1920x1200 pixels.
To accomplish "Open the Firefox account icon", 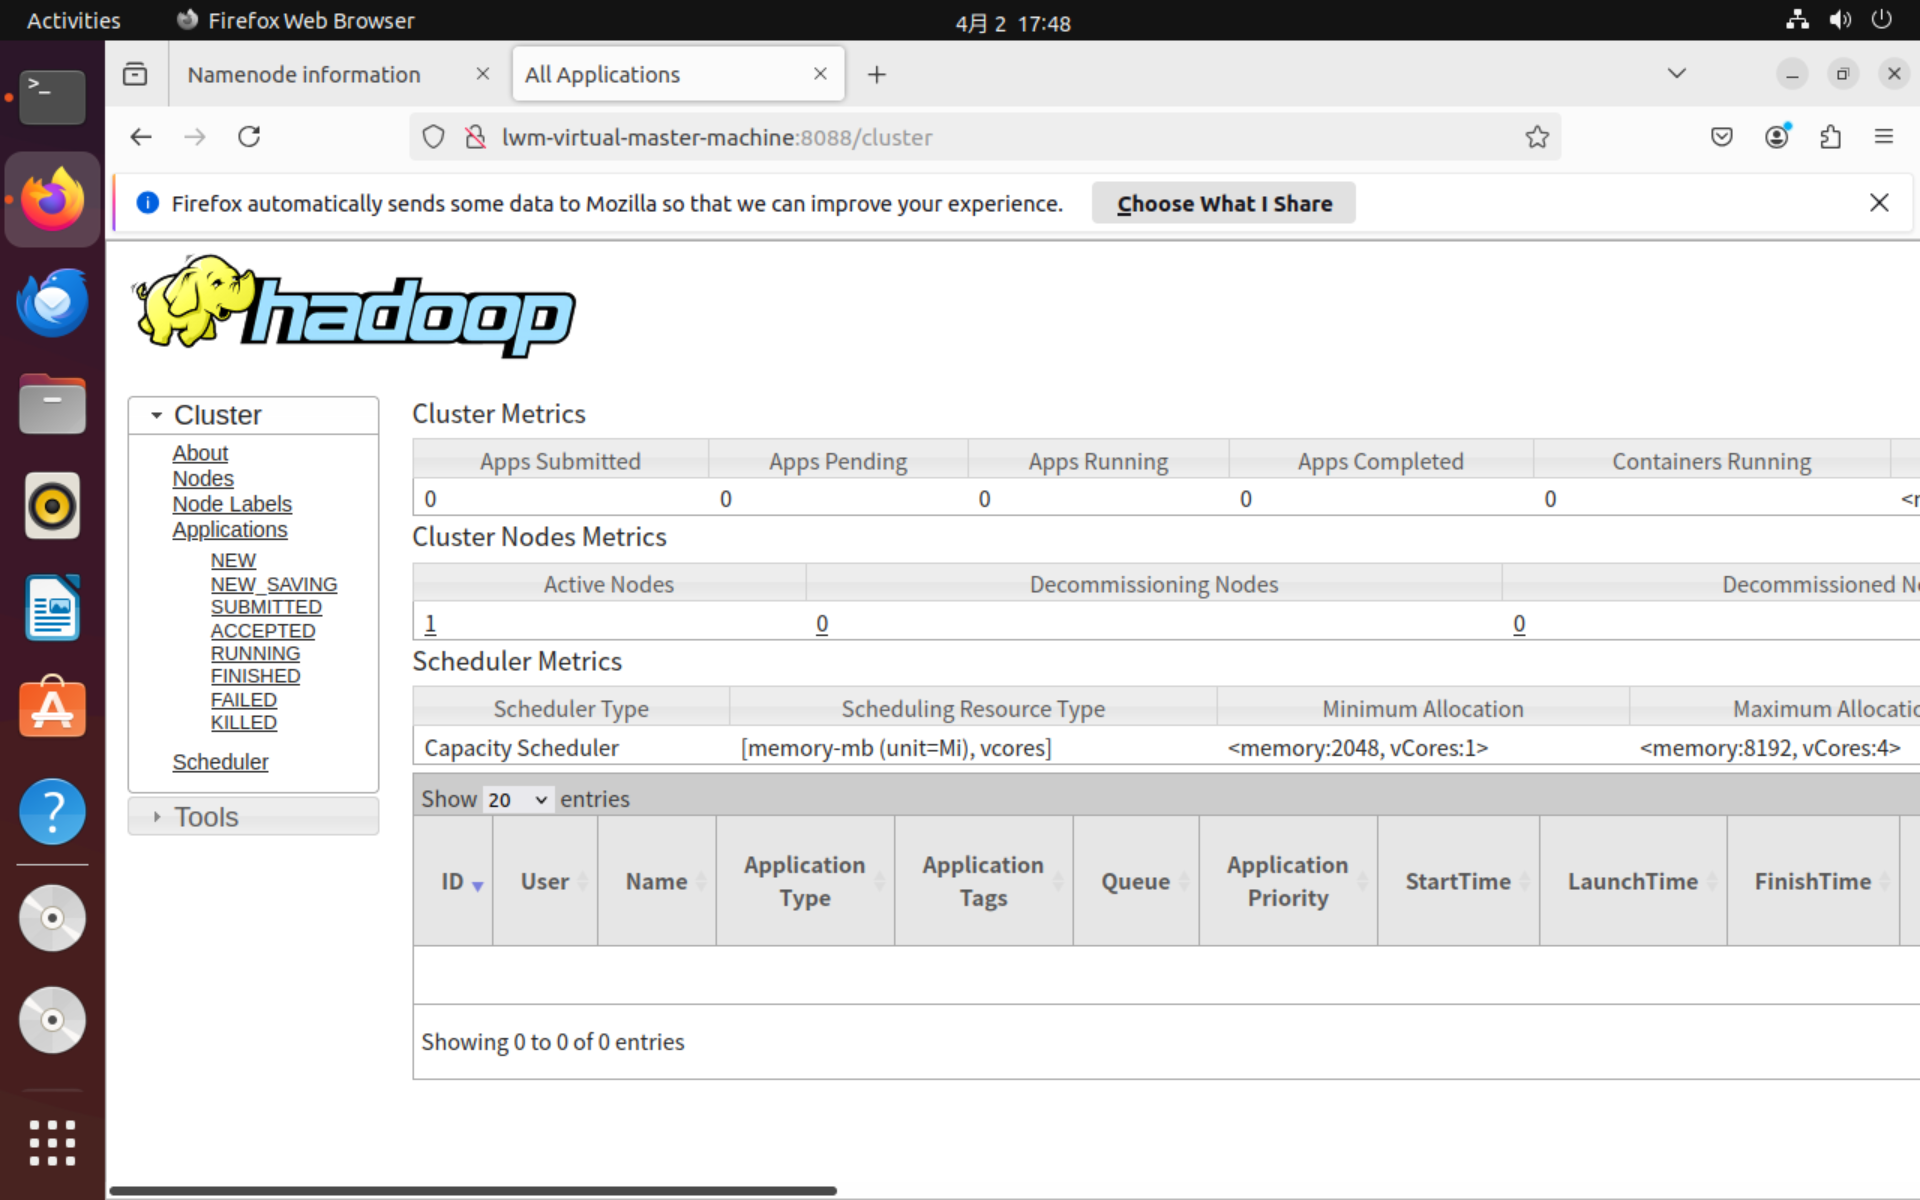I will click(1777, 137).
